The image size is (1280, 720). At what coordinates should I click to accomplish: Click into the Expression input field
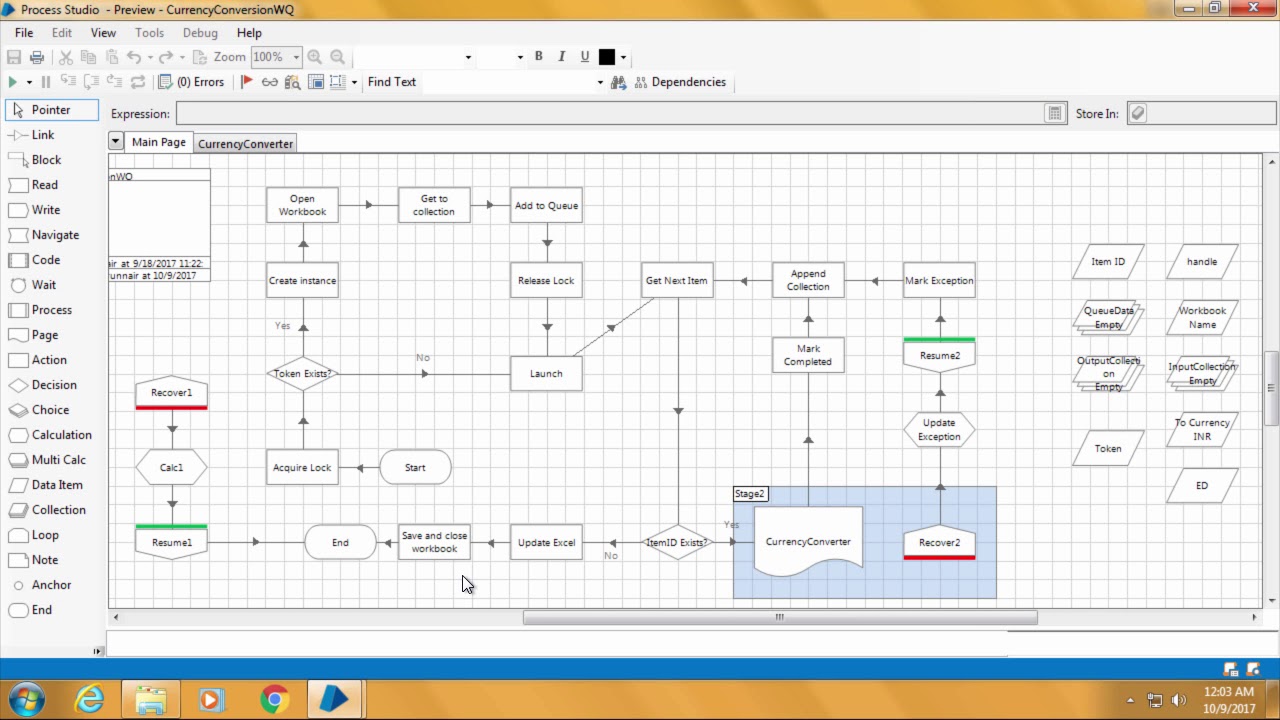610,114
